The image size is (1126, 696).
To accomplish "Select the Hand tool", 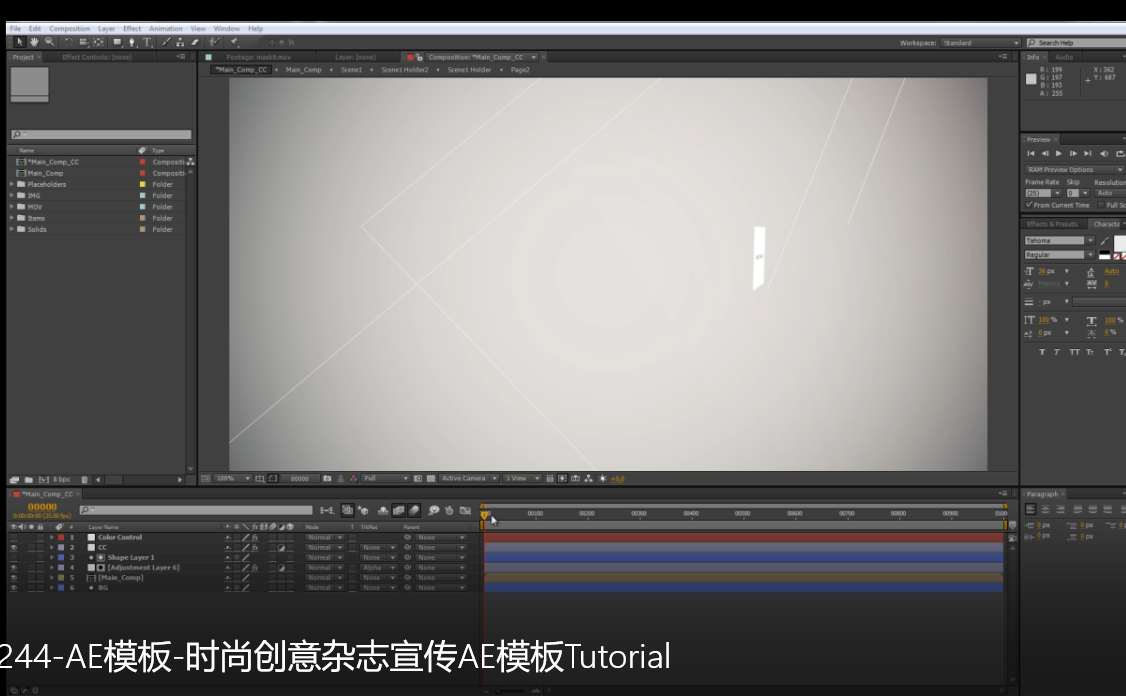I will 34,42.
